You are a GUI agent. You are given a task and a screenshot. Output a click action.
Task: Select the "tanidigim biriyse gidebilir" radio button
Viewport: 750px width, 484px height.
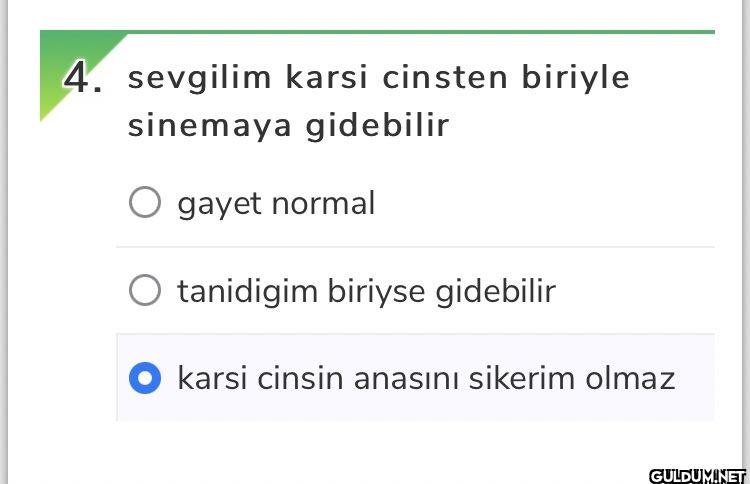(x=145, y=291)
